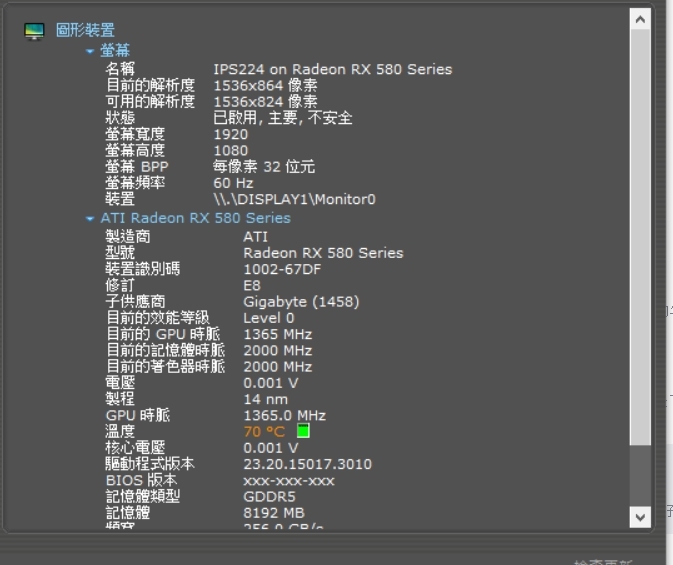Select the model value Radeon RX 580 Series
The height and width of the screenshot is (565, 673).
323,253
